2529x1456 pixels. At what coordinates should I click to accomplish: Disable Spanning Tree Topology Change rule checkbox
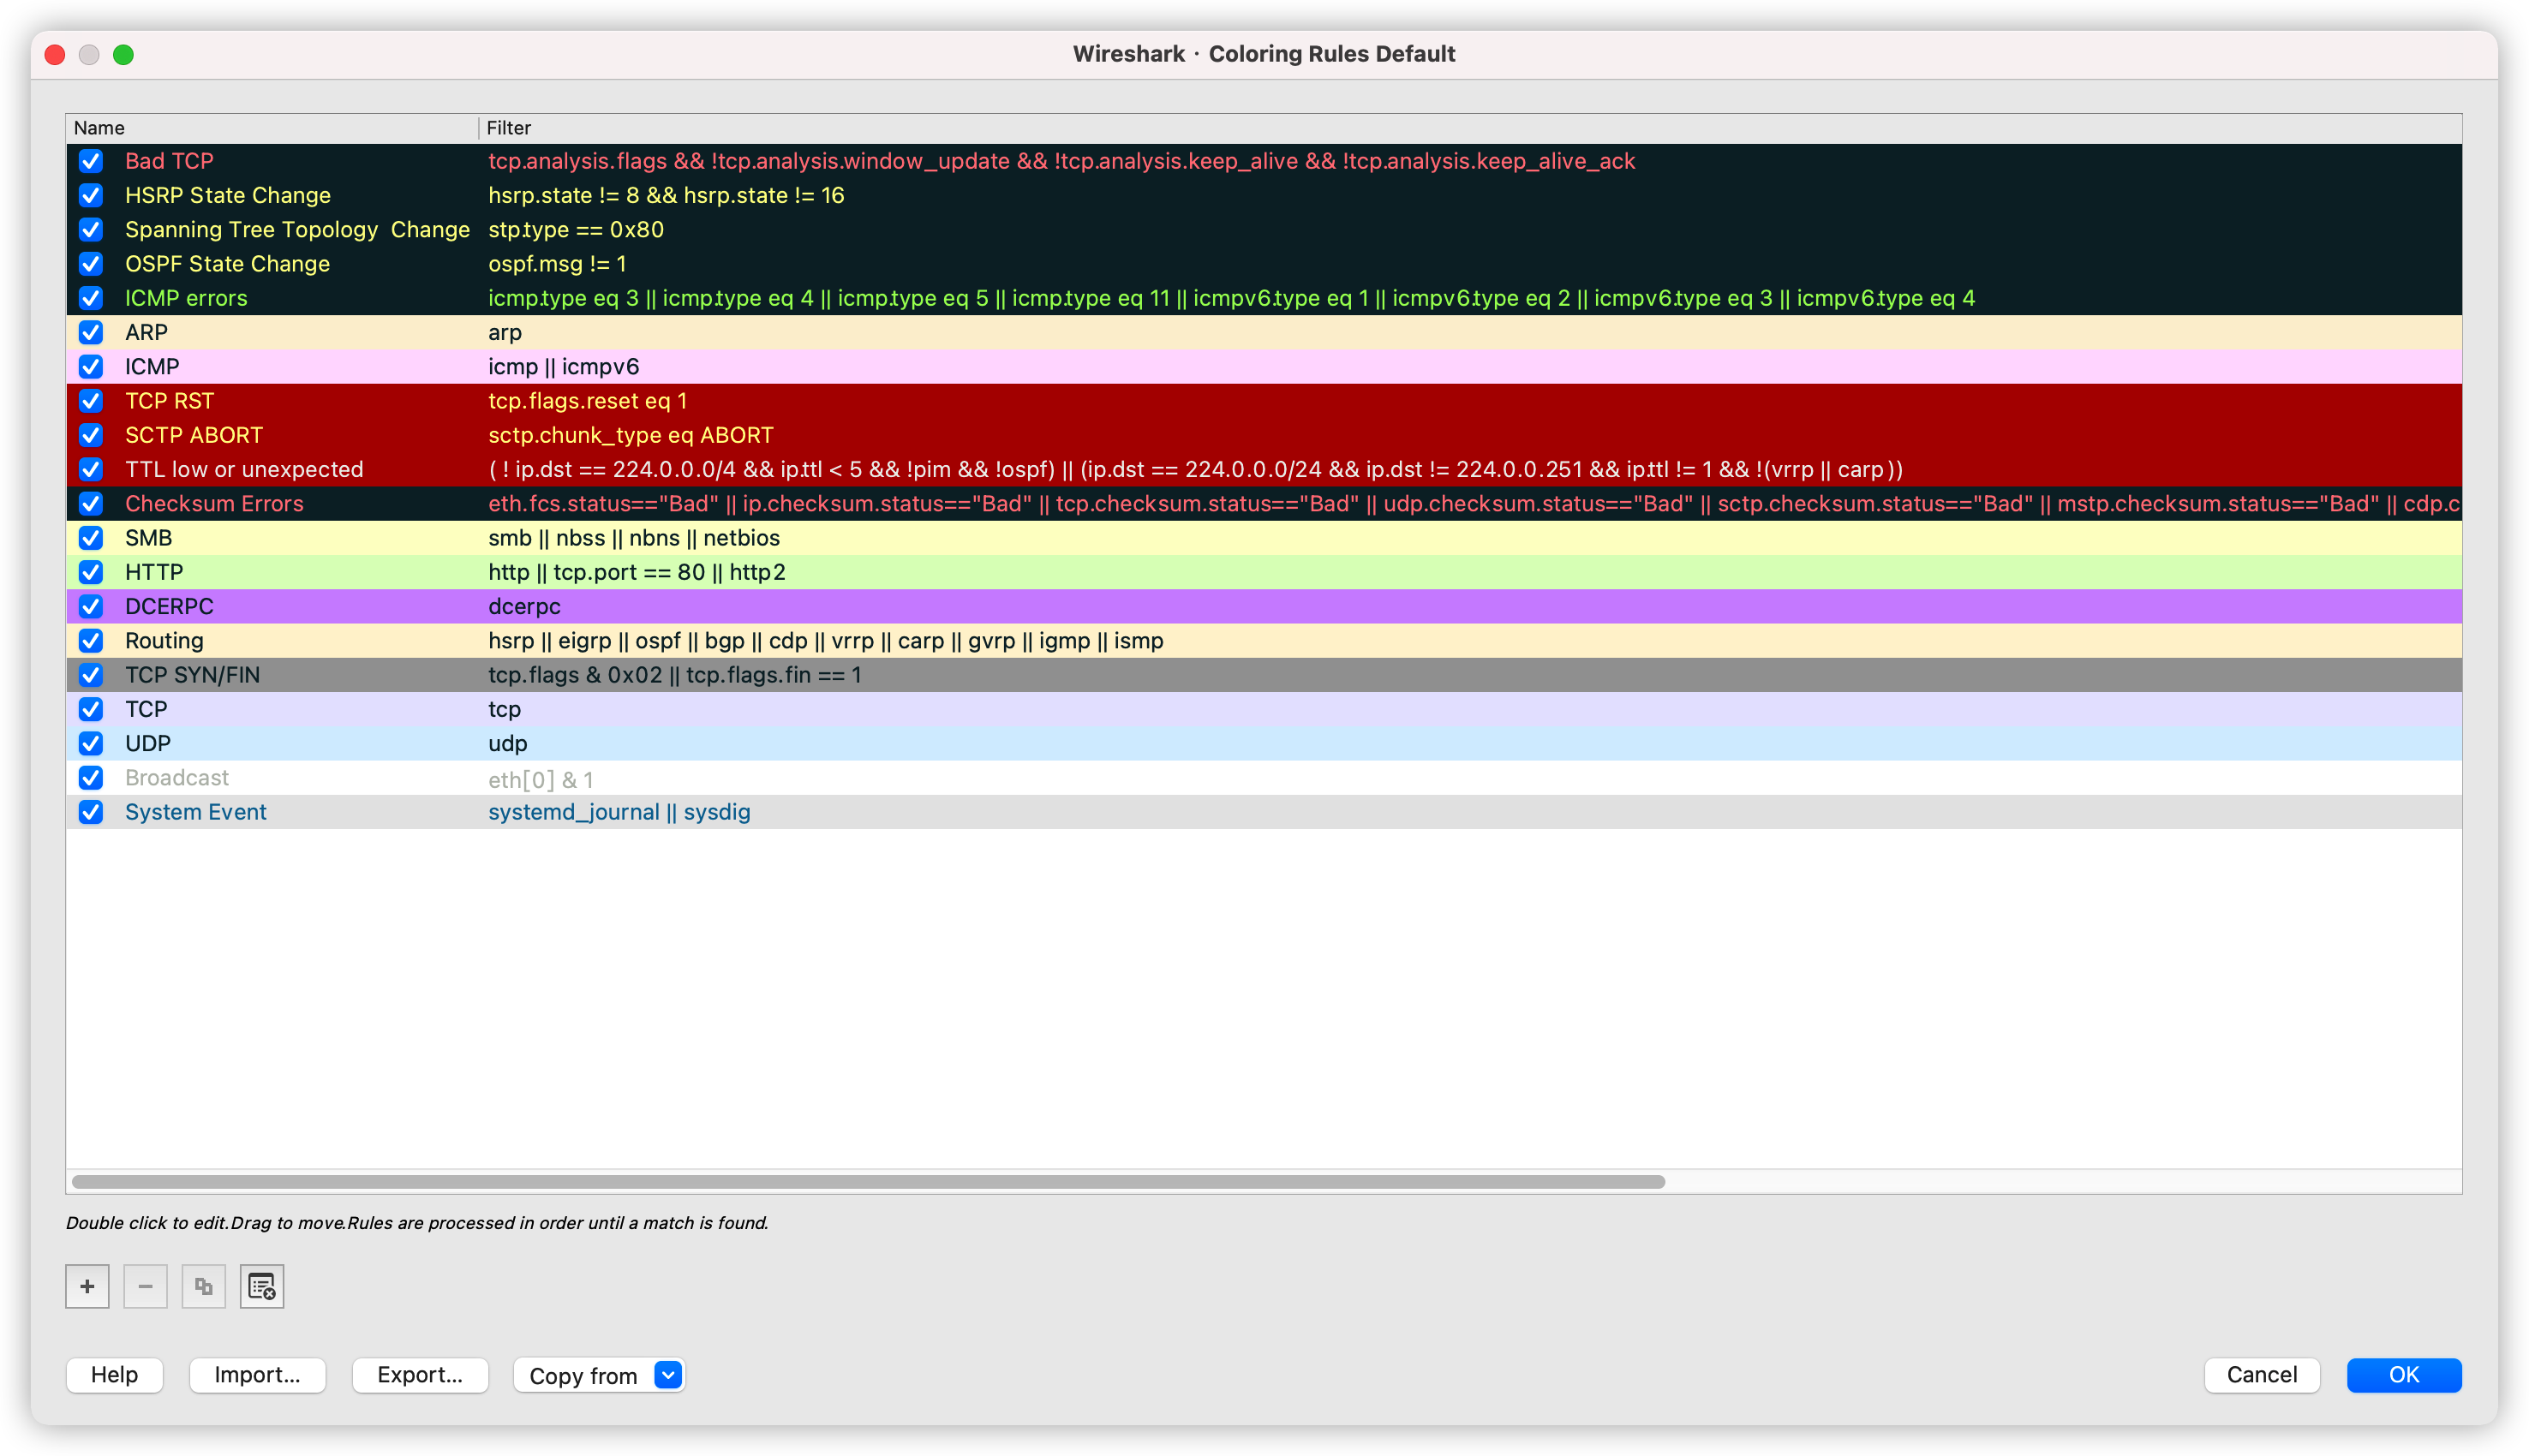pos(91,229)
